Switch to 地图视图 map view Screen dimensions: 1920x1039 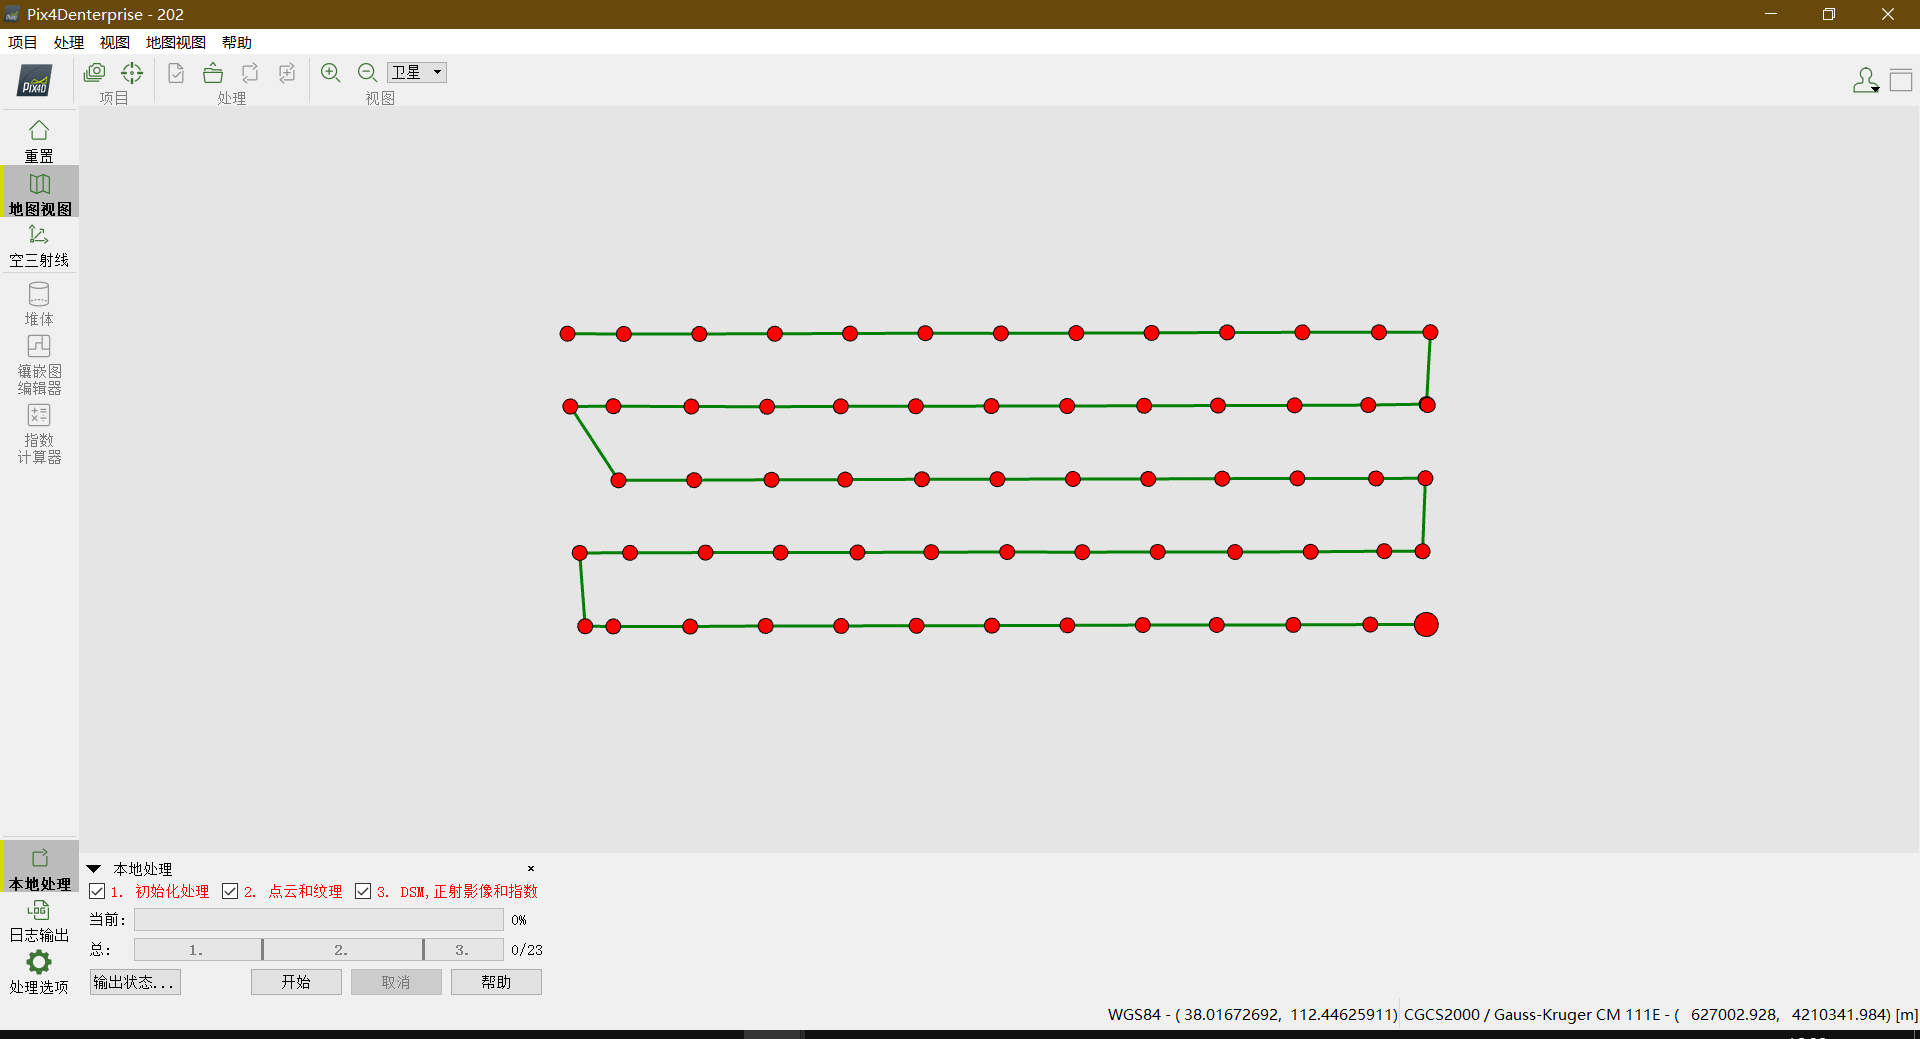coord(39,193)
